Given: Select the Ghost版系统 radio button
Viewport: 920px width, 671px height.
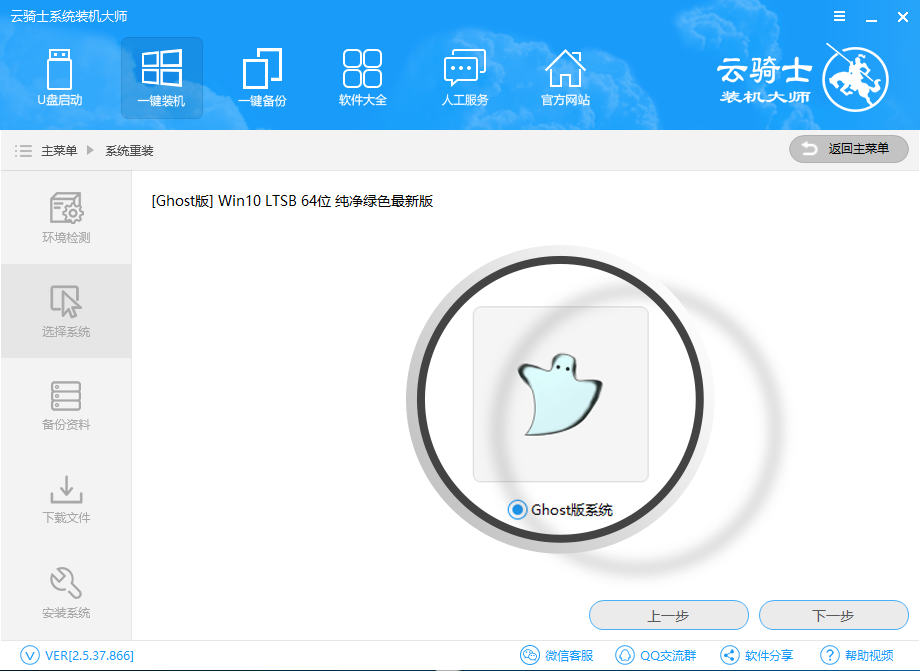Looking at the screenshot, I should [517, 510].
